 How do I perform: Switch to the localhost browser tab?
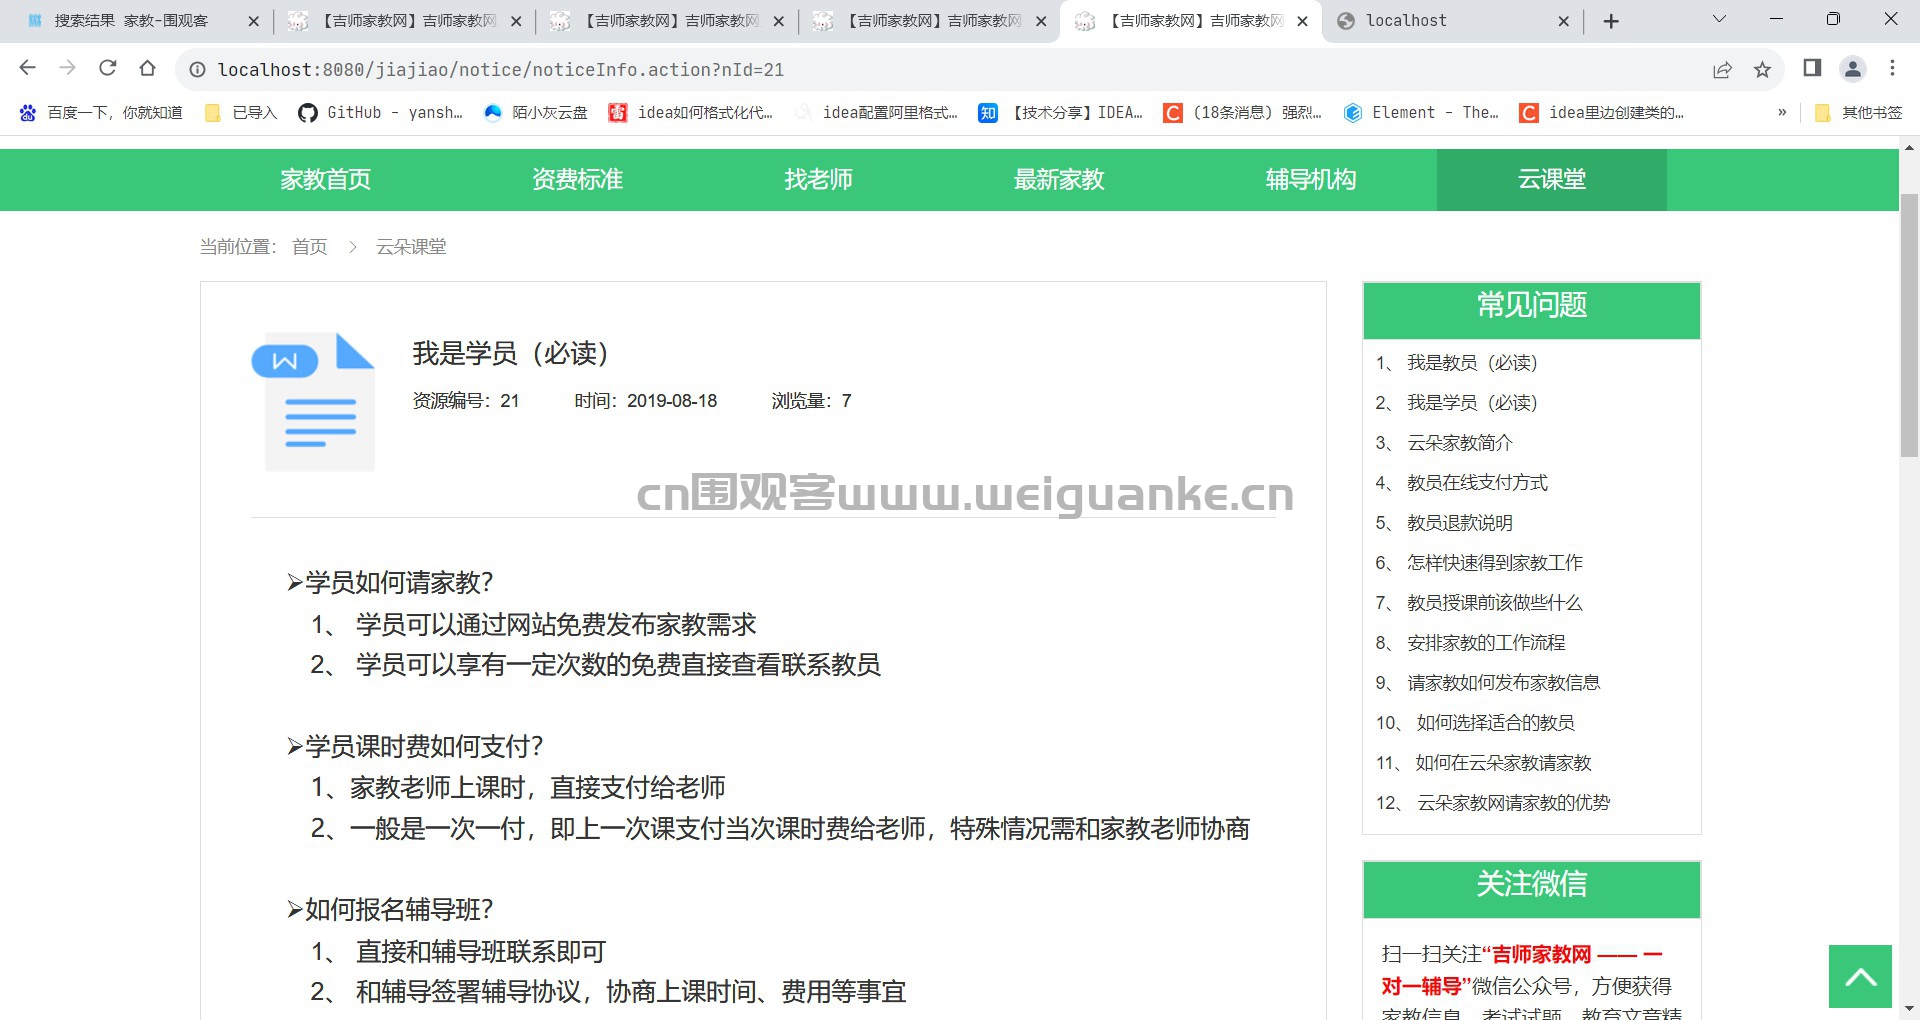coord(1450,21)
